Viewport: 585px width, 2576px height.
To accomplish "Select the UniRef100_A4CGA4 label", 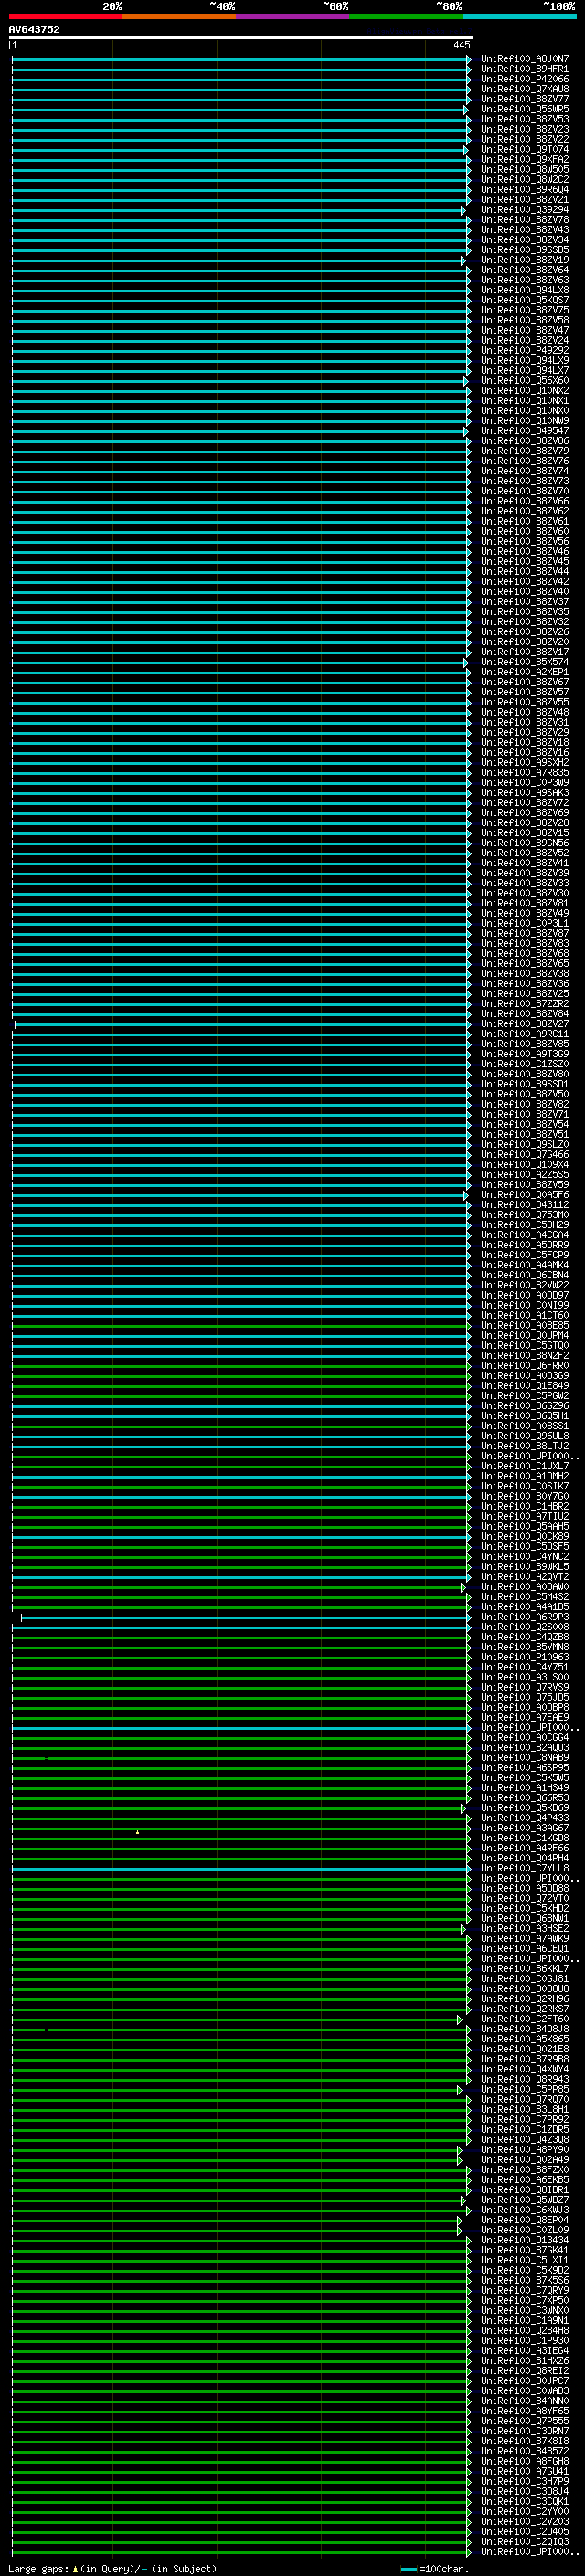I will point(524,1235).
